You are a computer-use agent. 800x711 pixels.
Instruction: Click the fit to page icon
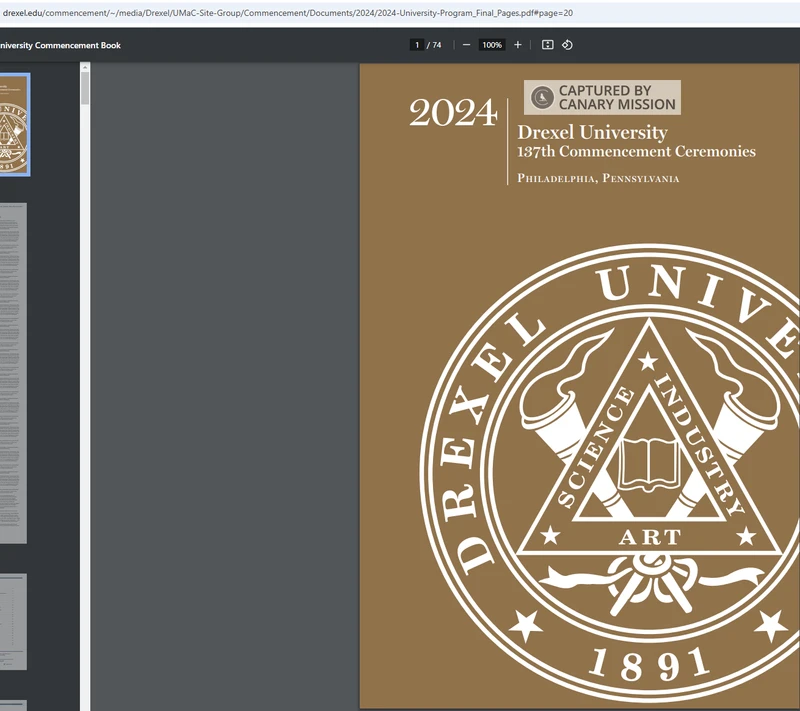[547, 45]
